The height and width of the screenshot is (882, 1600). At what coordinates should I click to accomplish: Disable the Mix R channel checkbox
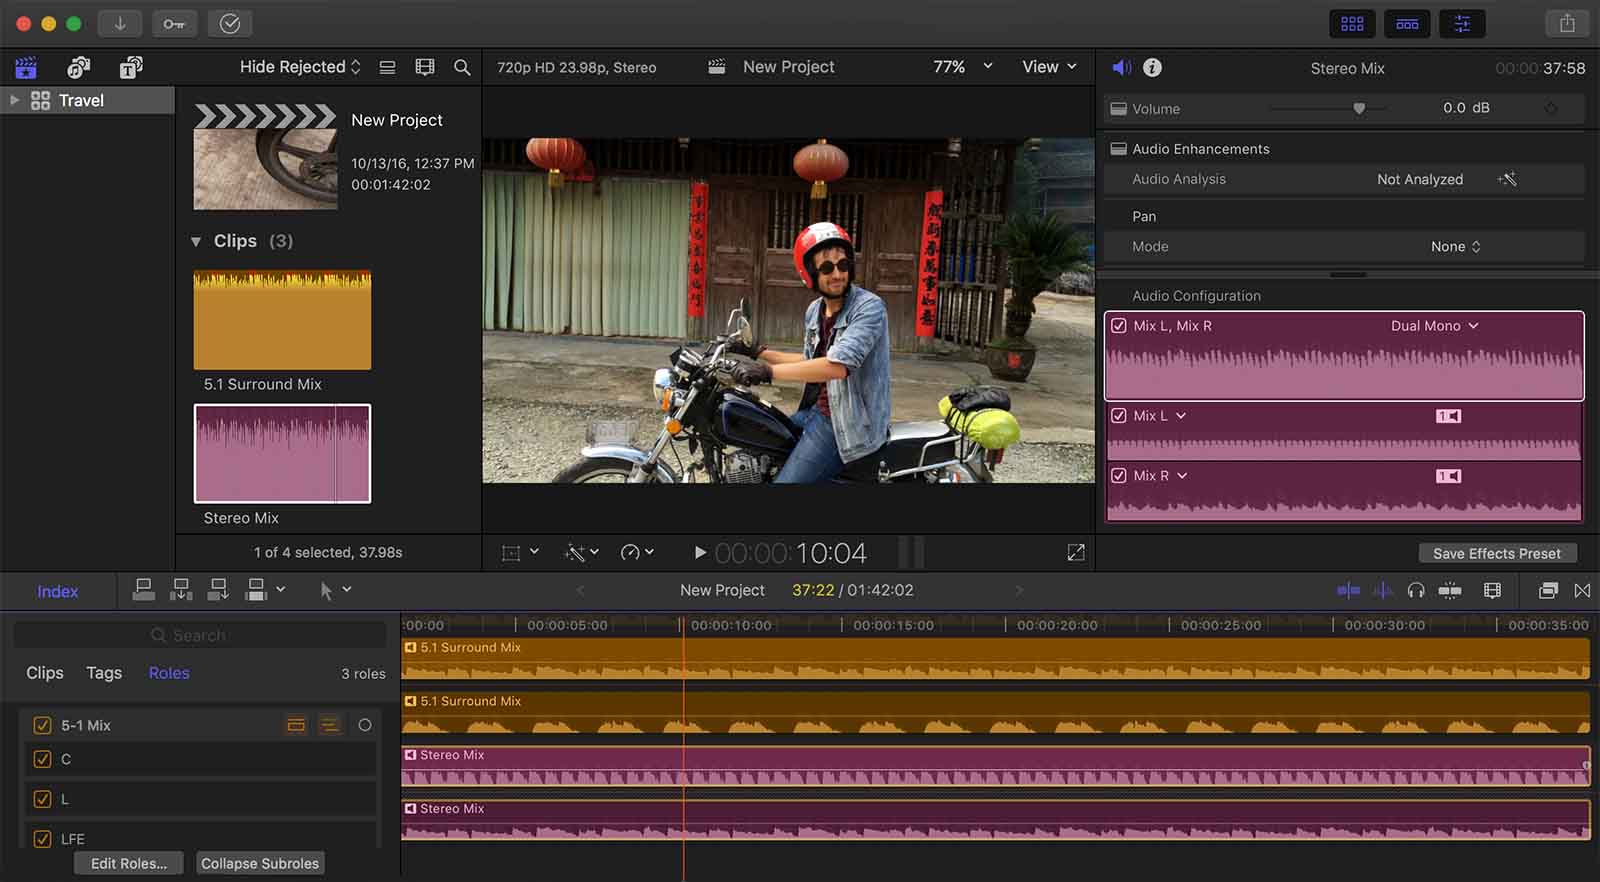(x=1119, y=476)
